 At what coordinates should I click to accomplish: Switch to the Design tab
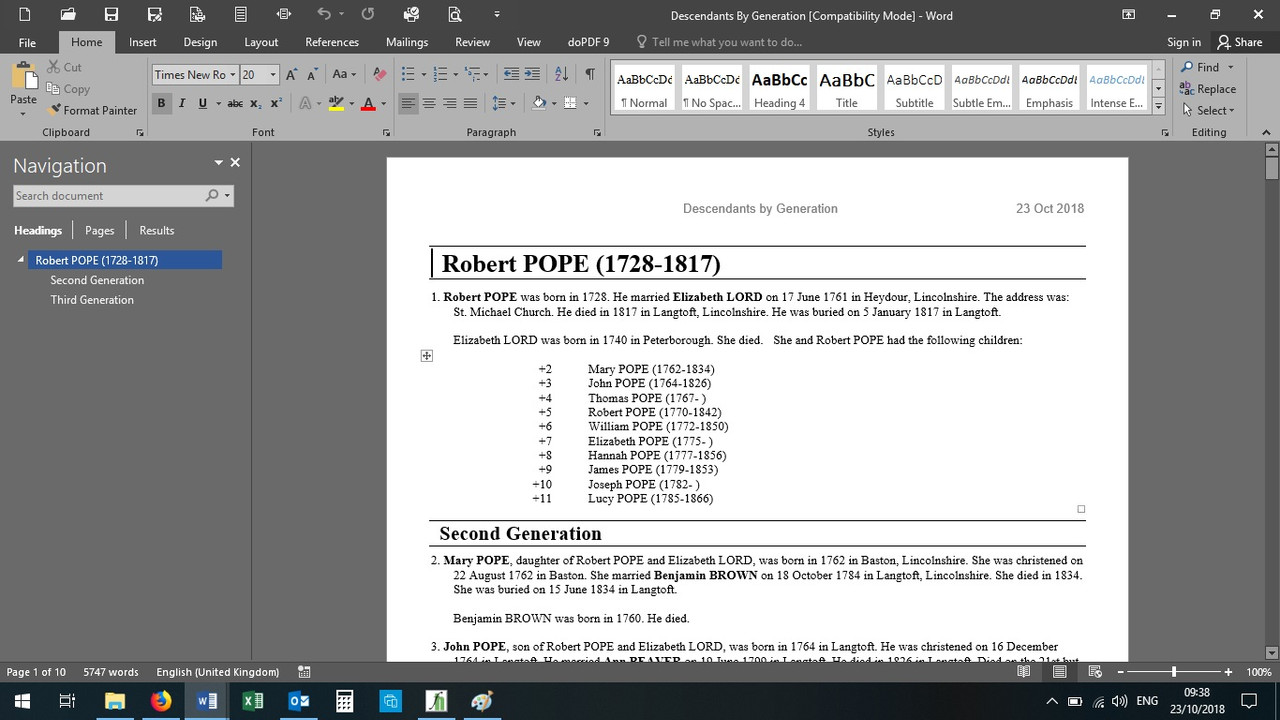[x=200, y=42]
